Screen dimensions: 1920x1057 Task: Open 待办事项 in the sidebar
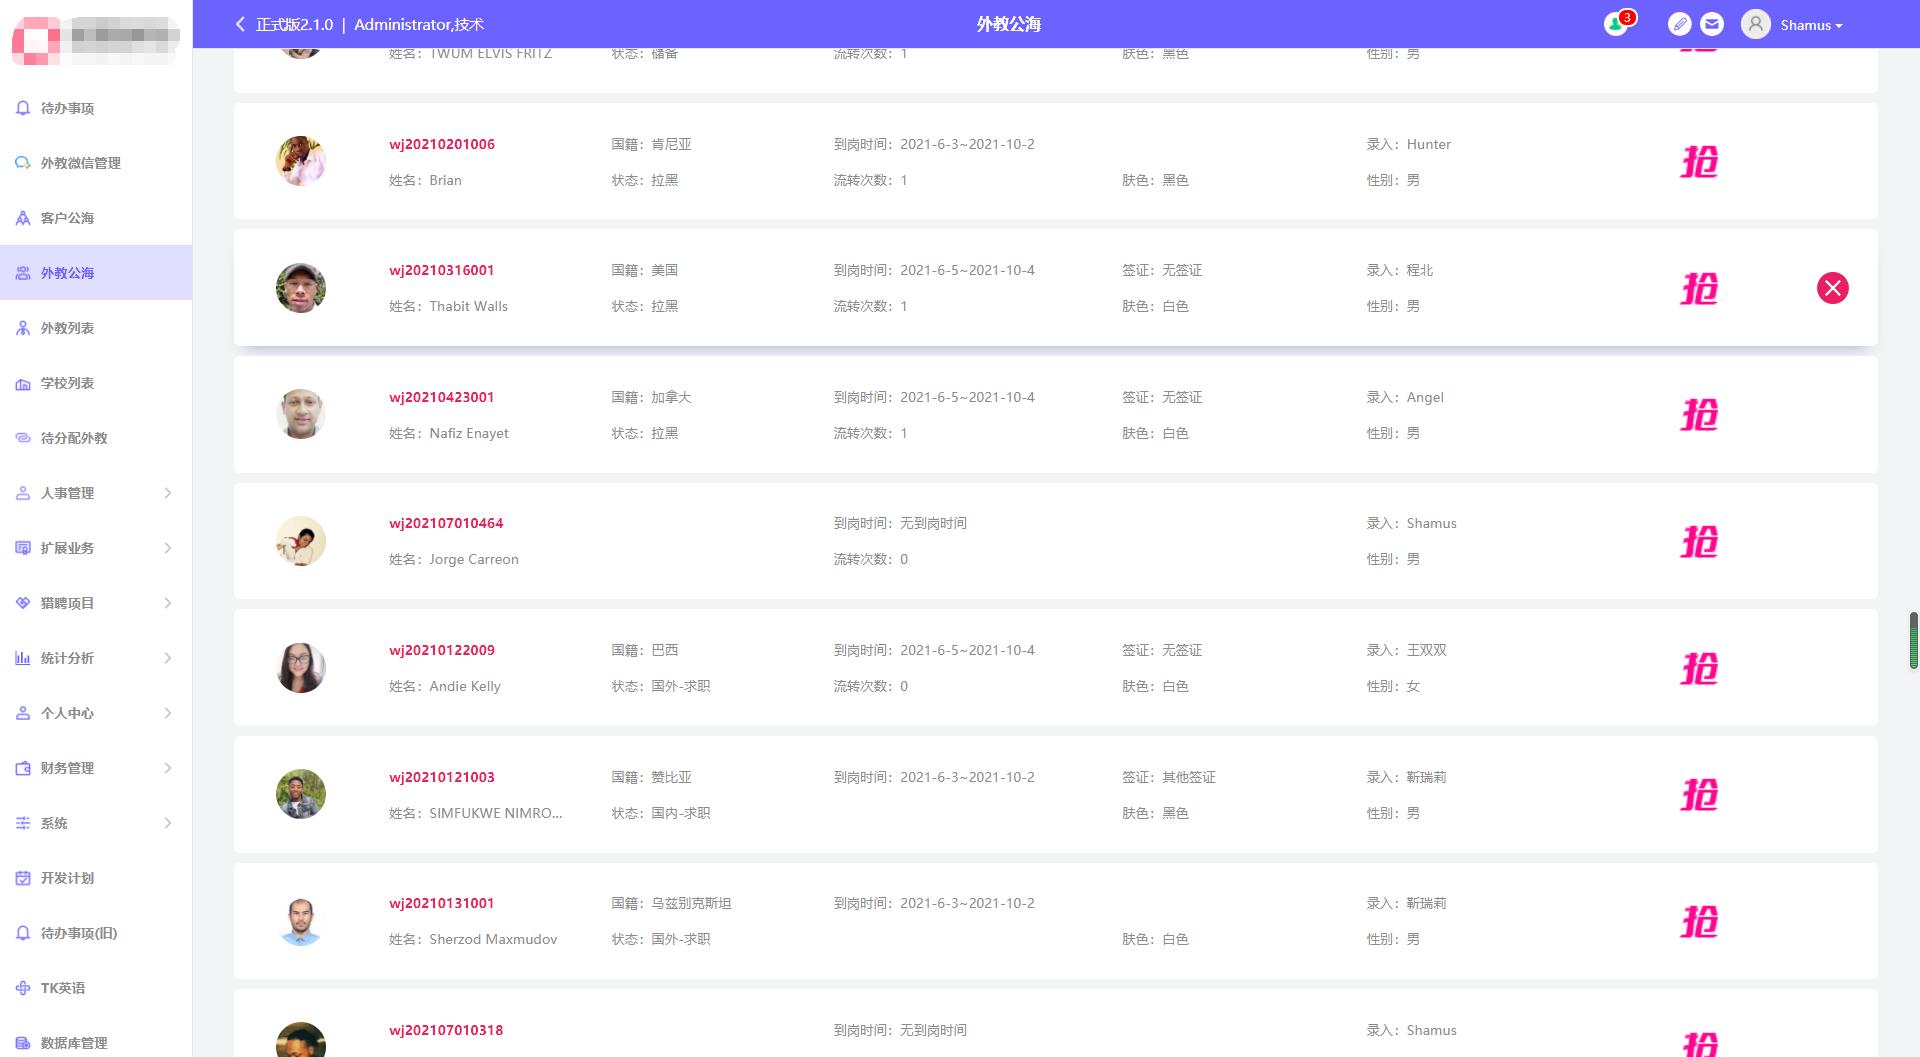(x=67, y=108)
